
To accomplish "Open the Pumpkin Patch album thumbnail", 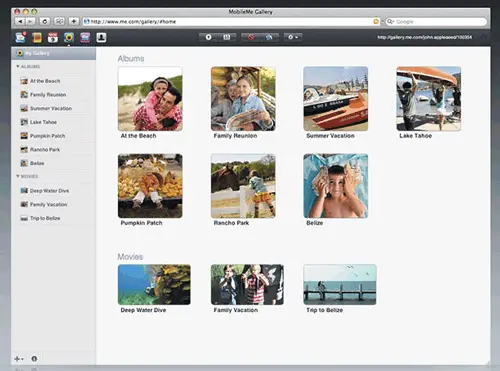I will click(x=150, y=186).
